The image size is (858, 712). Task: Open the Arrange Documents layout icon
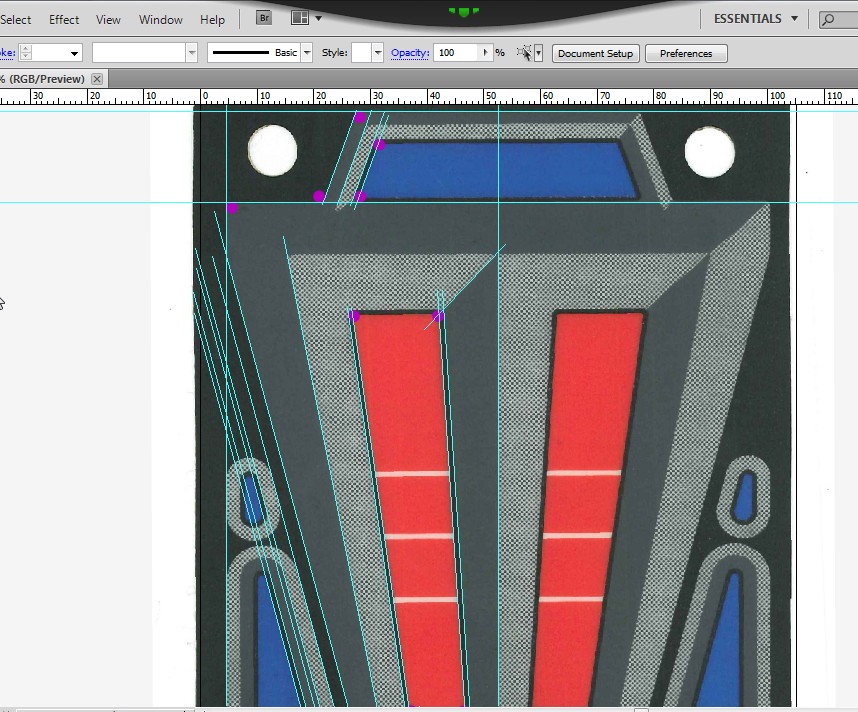[300, 18]
